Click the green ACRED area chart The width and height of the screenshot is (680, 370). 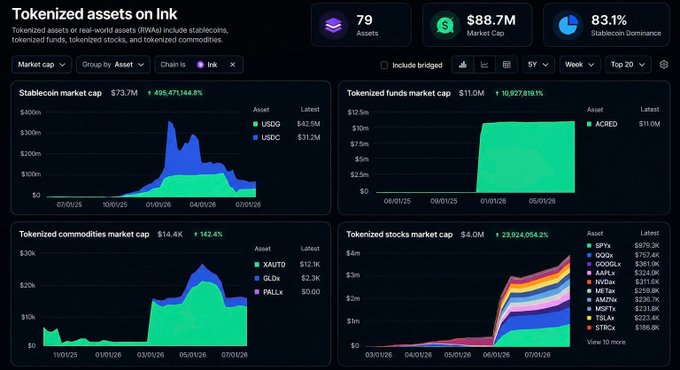click(x=526, y=157)
